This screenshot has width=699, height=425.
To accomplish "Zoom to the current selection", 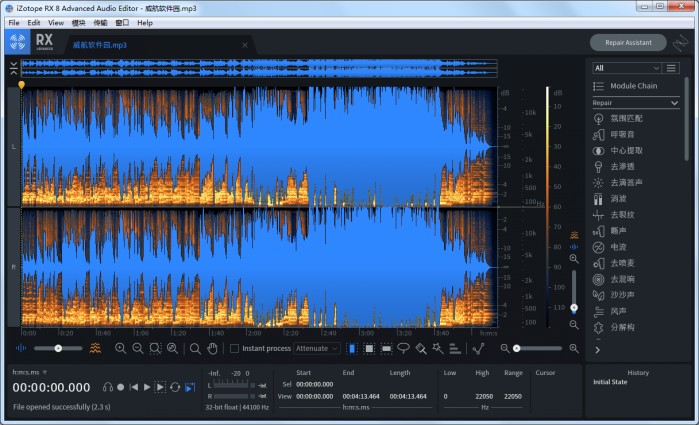I will (155, 348).
